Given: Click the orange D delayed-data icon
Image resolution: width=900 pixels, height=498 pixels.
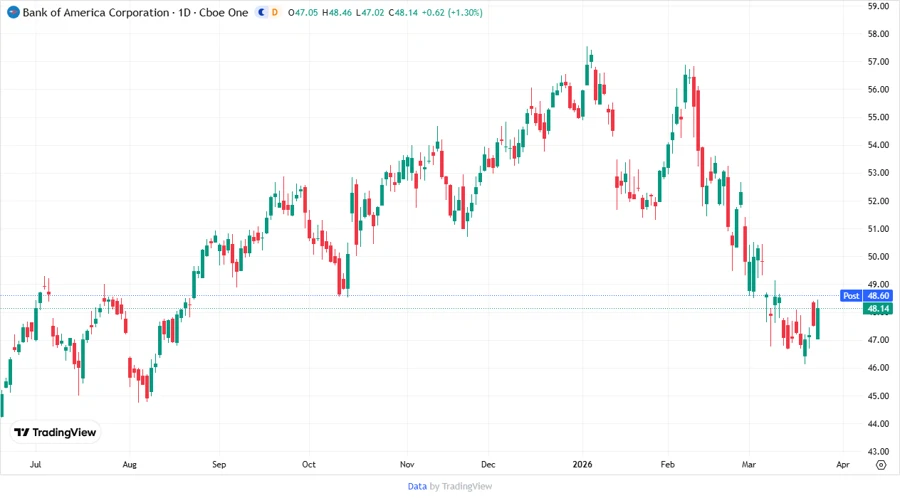Looking at the screenshot, I should [x=274, y=12].
